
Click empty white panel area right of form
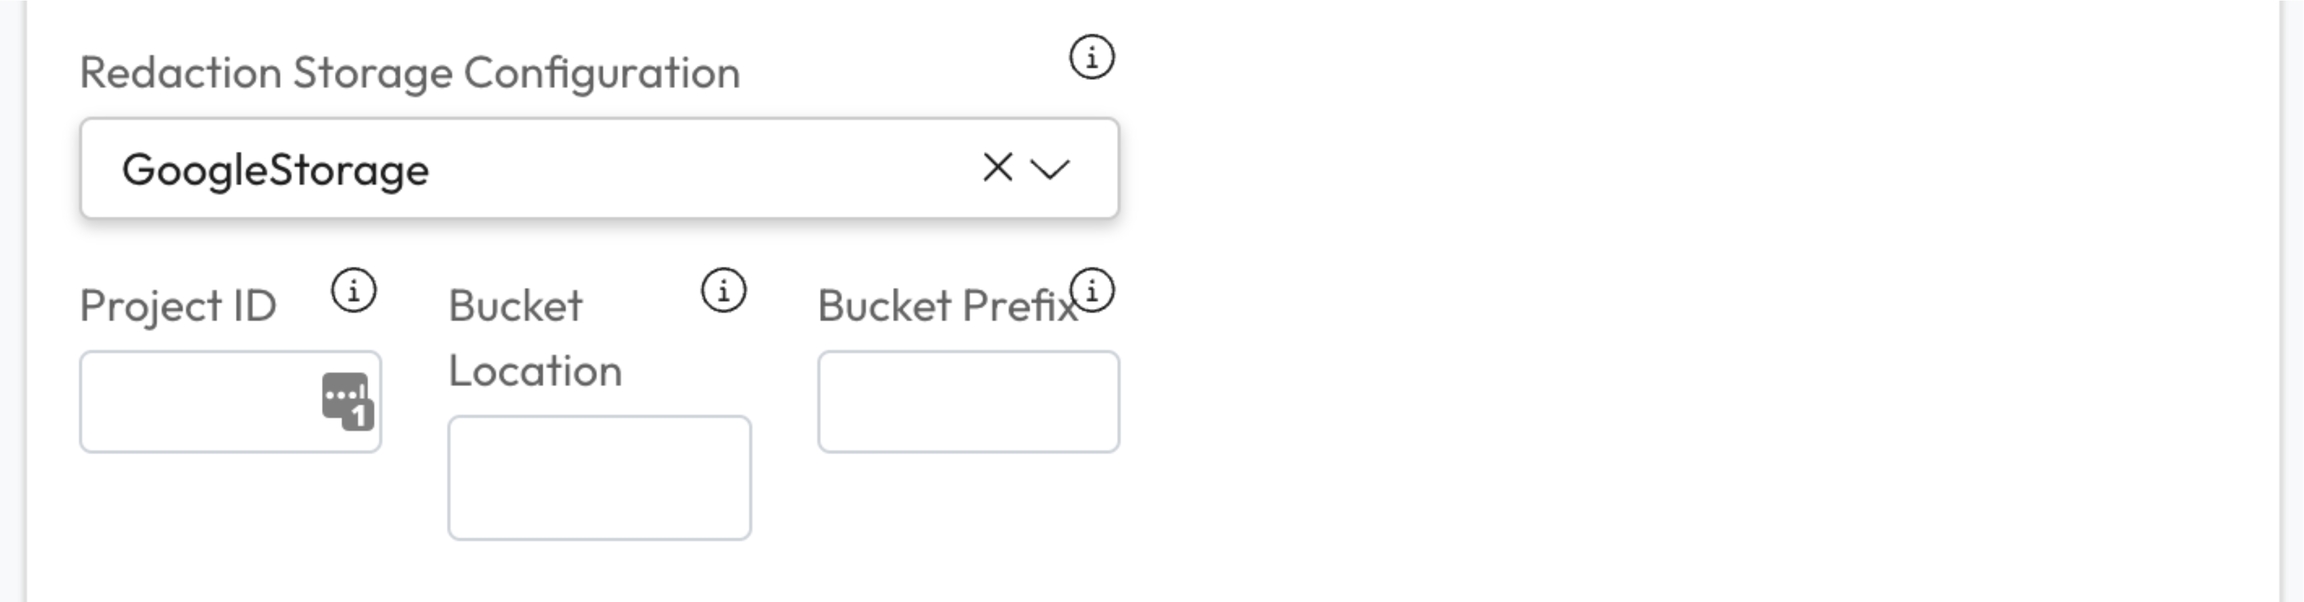1700,300
